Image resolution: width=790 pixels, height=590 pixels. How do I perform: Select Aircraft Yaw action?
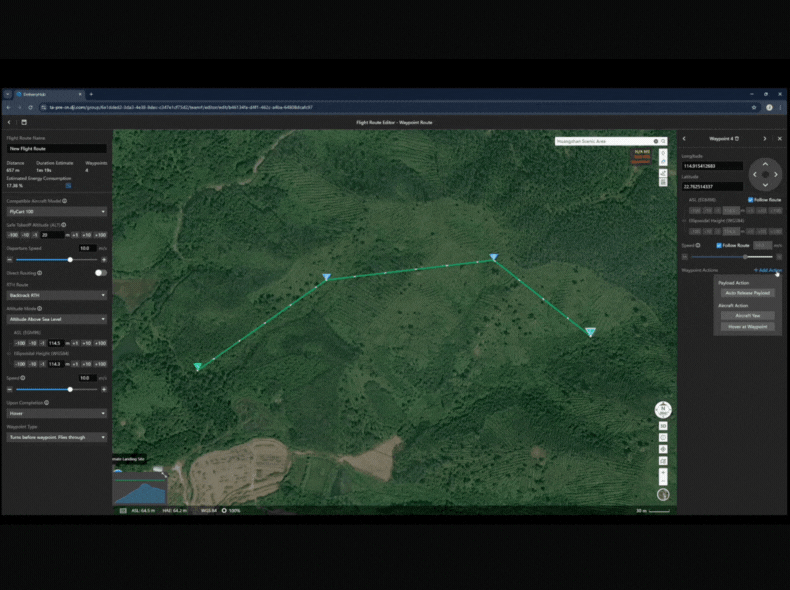(x=748, y=315)
